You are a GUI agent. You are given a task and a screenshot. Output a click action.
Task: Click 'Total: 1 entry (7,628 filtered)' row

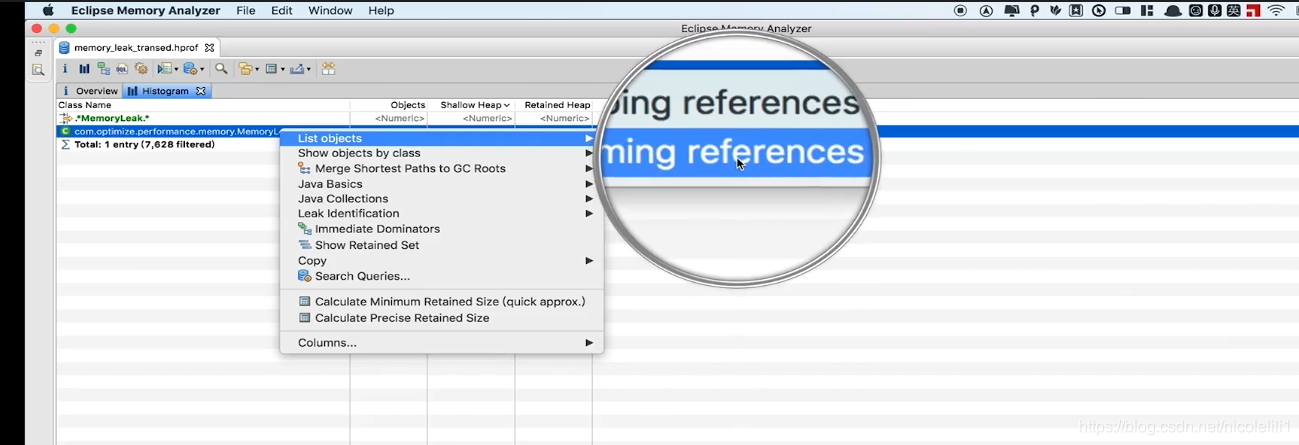pos(145,144)
